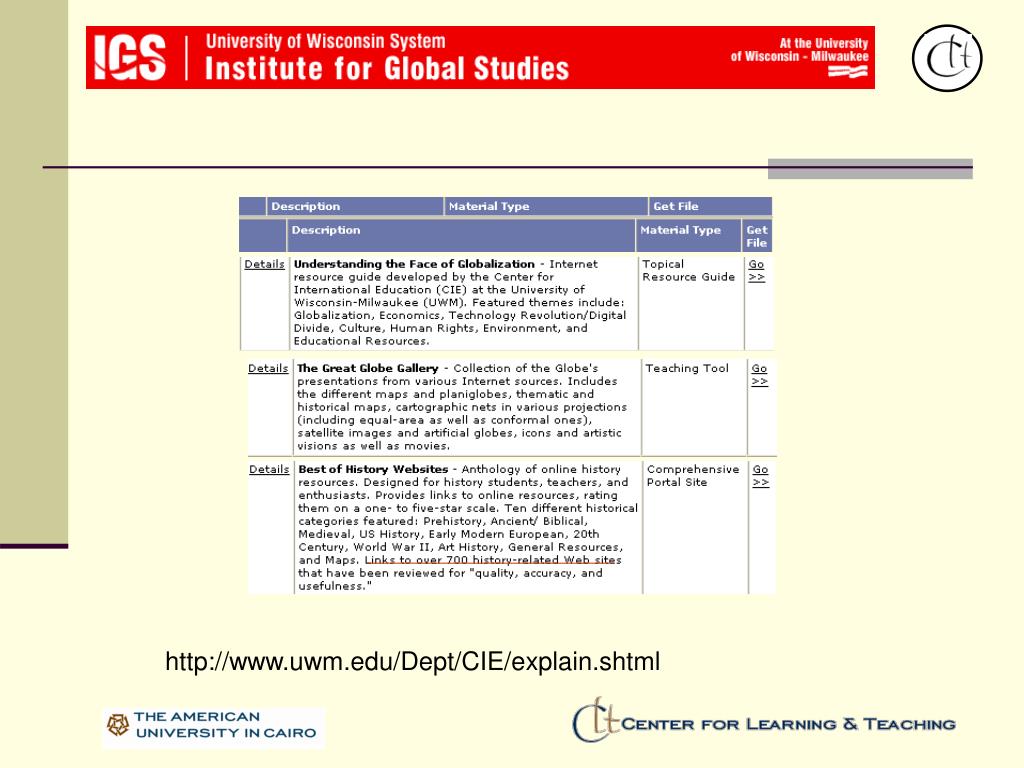Click the IGS logo in the red banner
Screen dimensions: 1024x768
coord(130,57)
